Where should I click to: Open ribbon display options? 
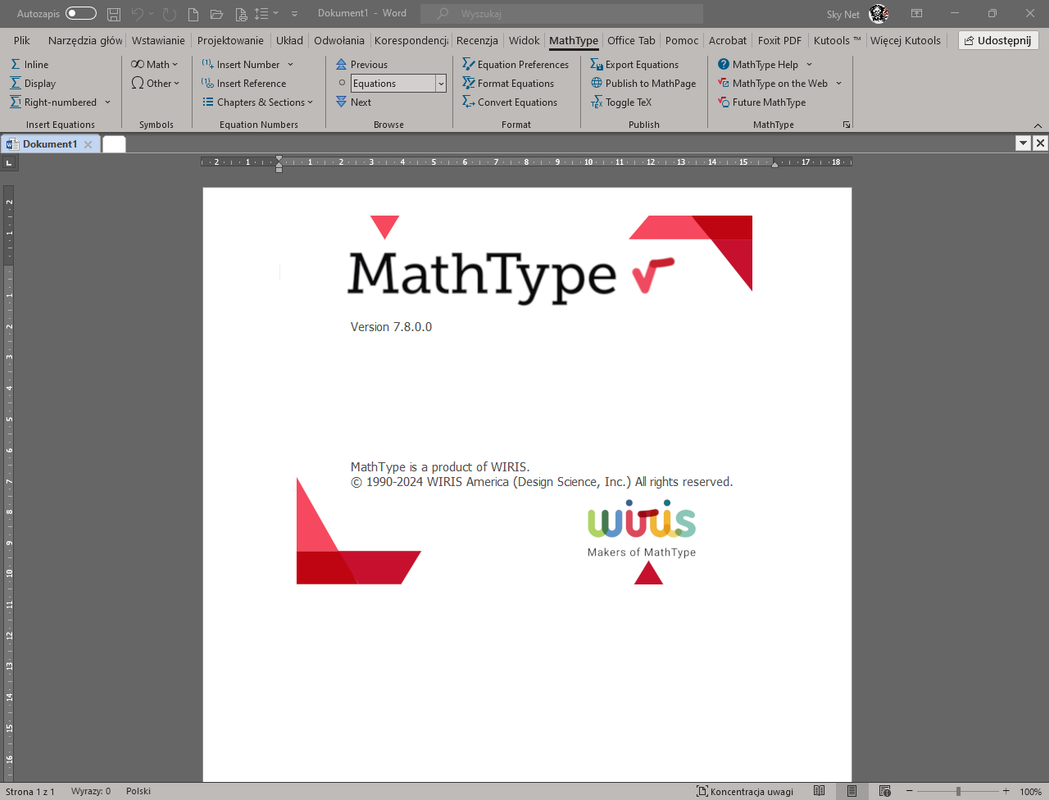pos(917,13)
